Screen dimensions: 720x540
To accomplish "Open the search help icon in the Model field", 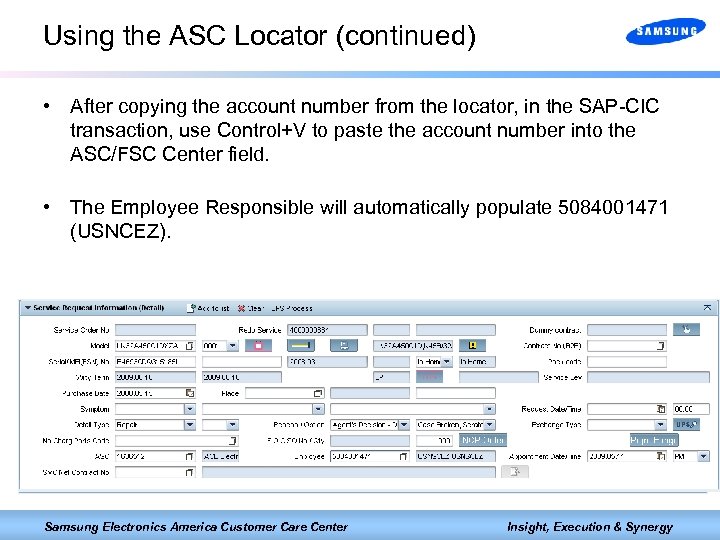I will tap(189, 345).
